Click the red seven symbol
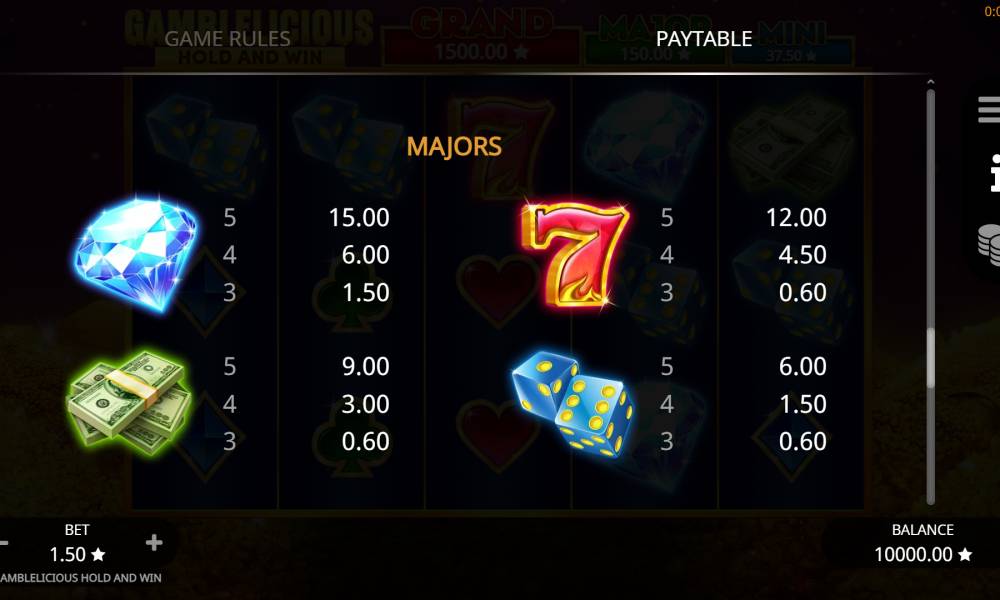This screenshot has height=600, width=1000. point(575,253)
